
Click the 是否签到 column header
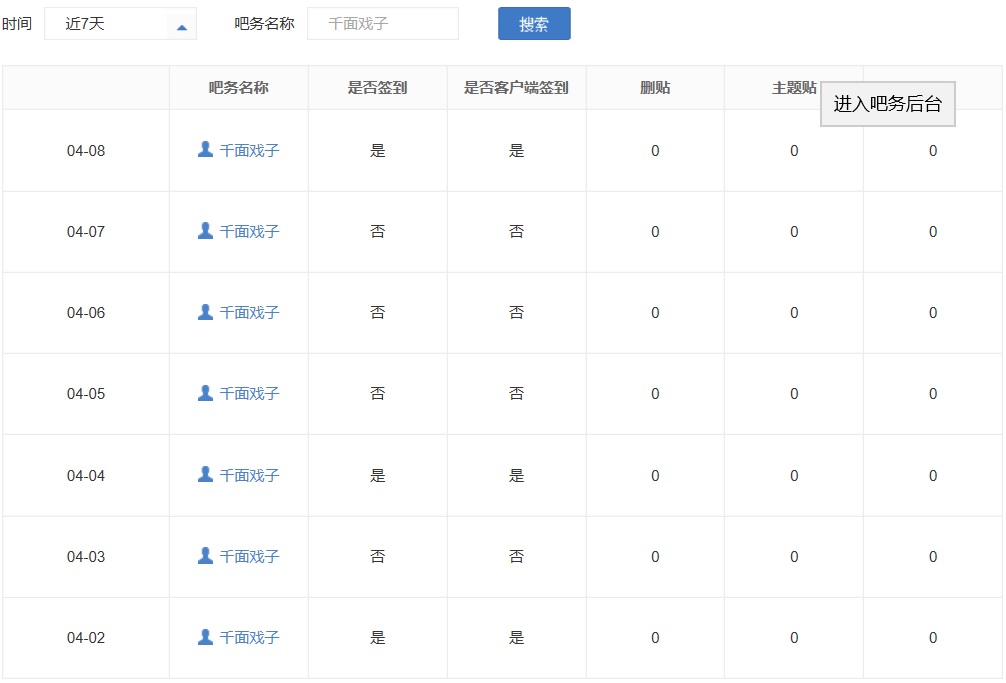377,88
